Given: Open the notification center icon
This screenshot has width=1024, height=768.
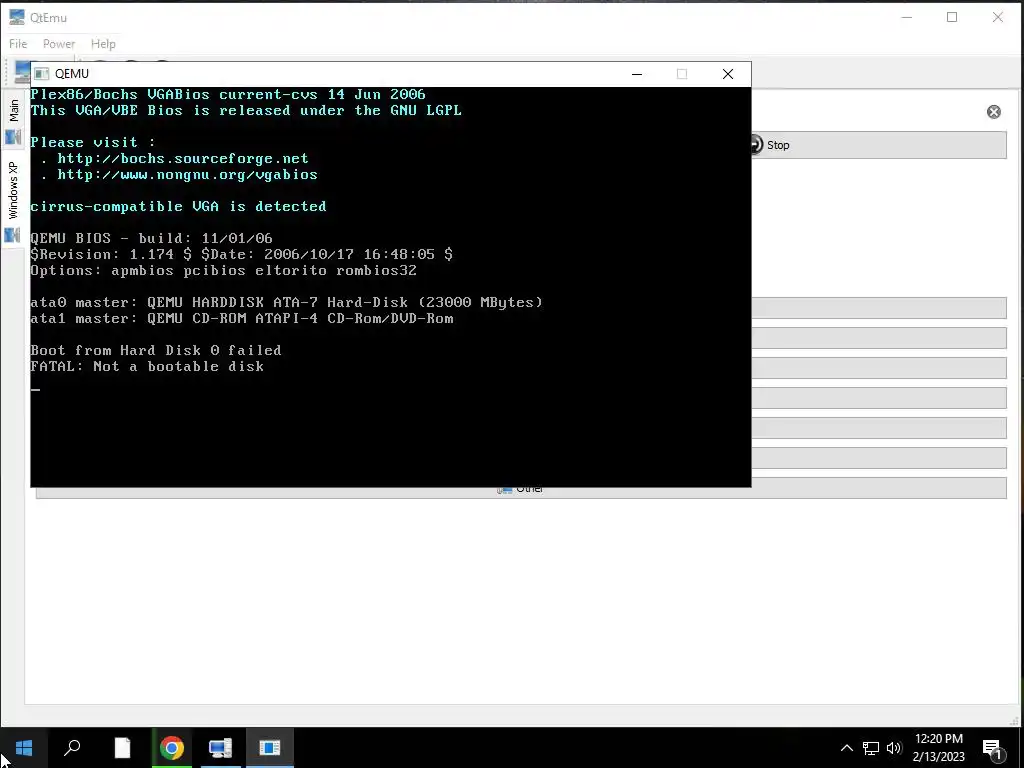Looking at the screenshot, I should (993, 748).
